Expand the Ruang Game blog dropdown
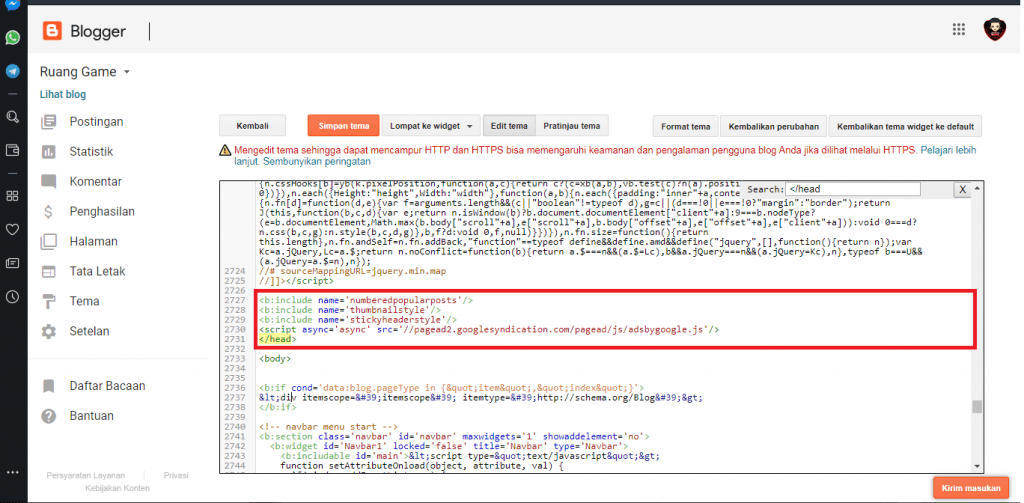Screen dimensions: 1024x503 [127, 73]
